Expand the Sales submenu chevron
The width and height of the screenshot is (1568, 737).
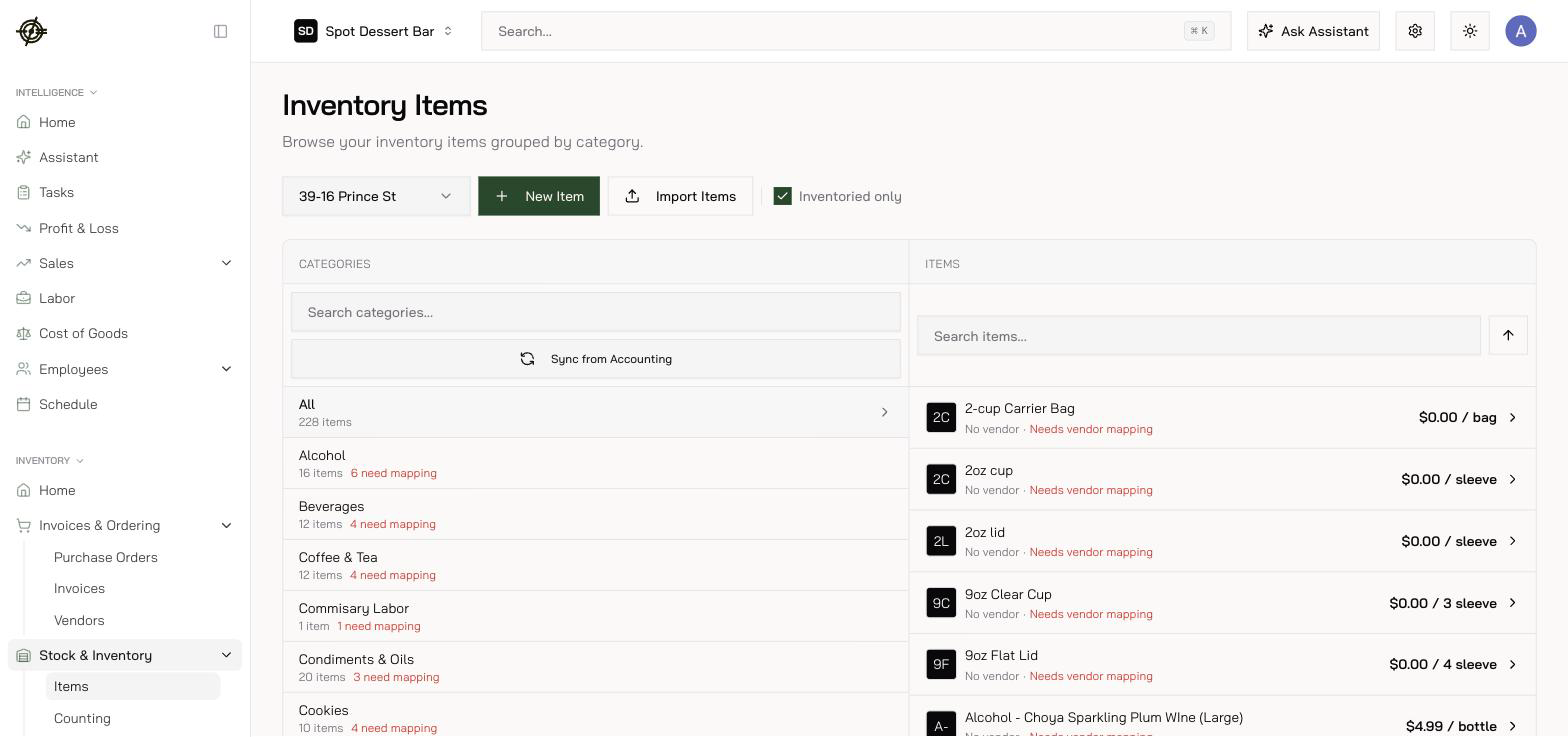click(x=226, y=263)
